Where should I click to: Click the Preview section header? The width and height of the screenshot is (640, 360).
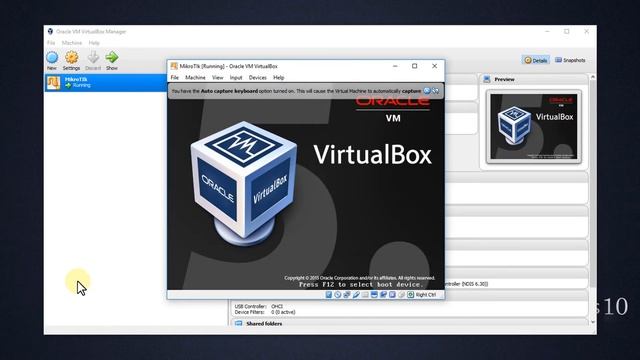point(533,79)
